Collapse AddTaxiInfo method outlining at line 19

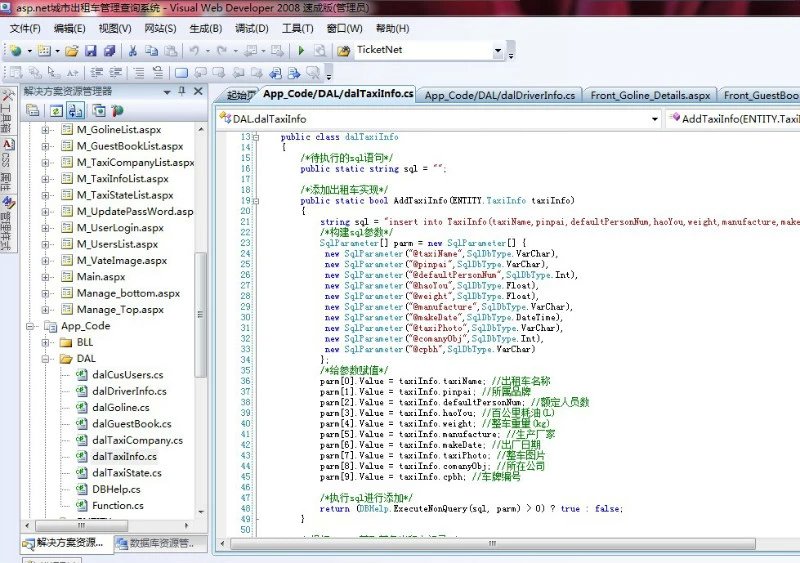pyautogui.click(x=256, y=201)
